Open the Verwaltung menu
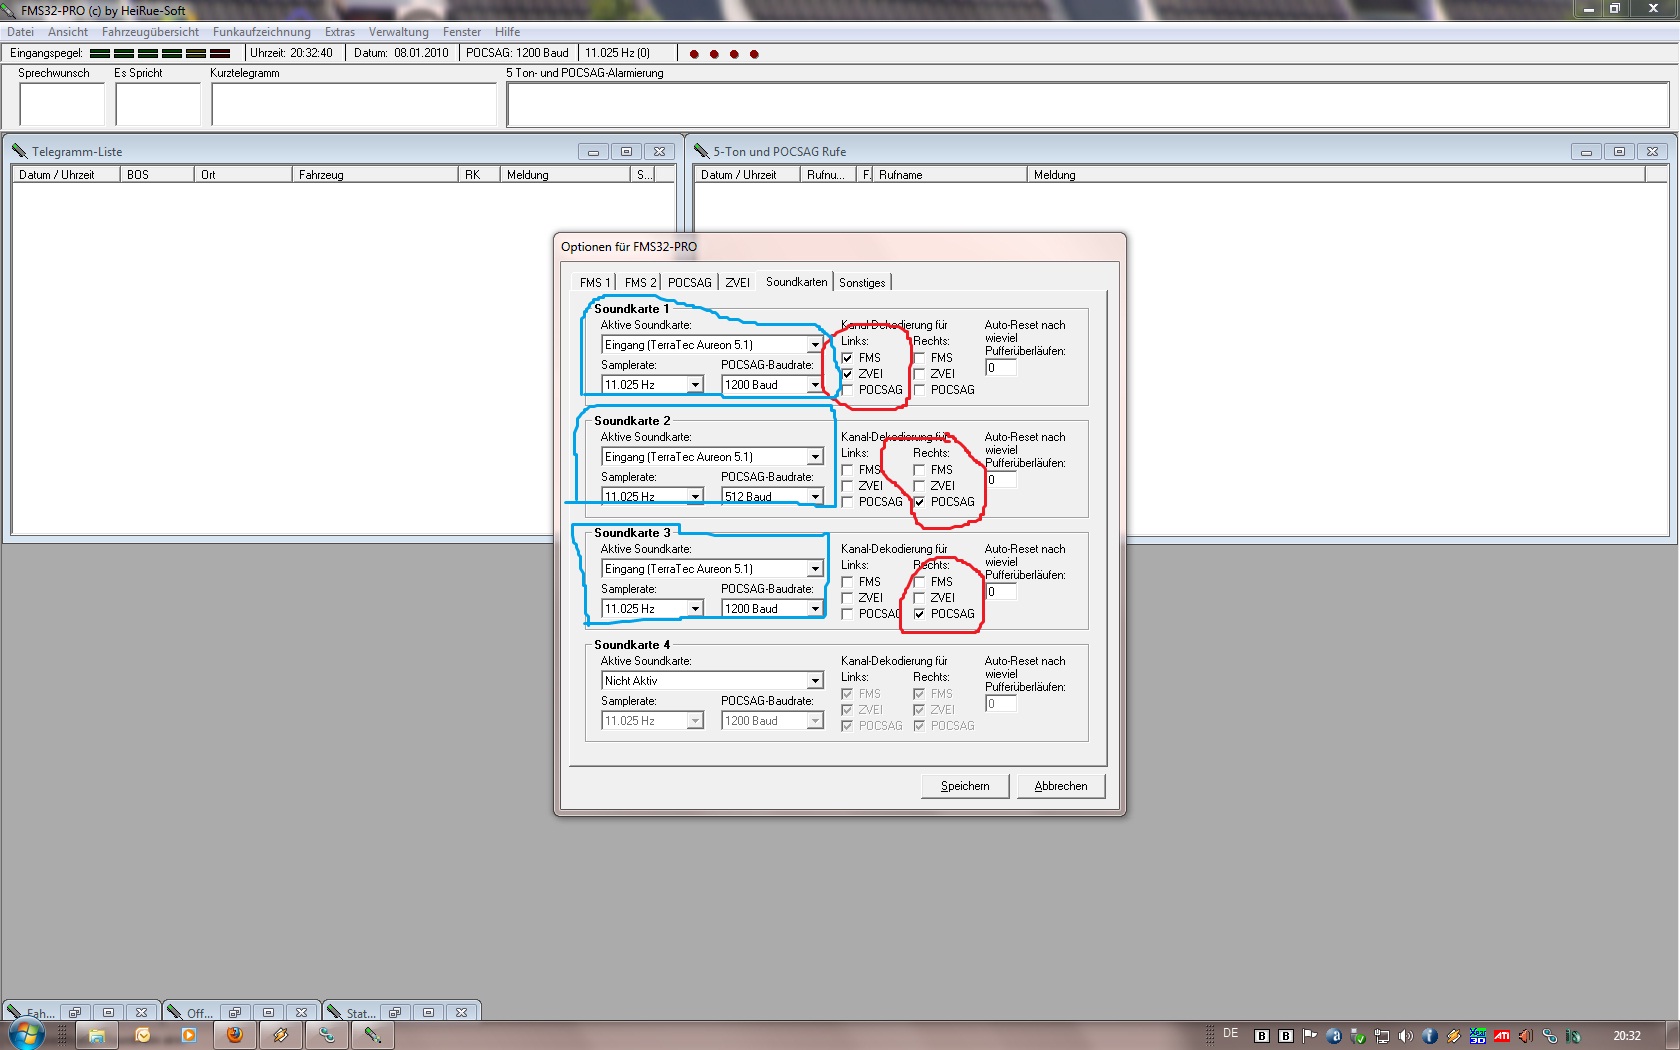Screen dimensions: 1680x1050 coord(398,32)
